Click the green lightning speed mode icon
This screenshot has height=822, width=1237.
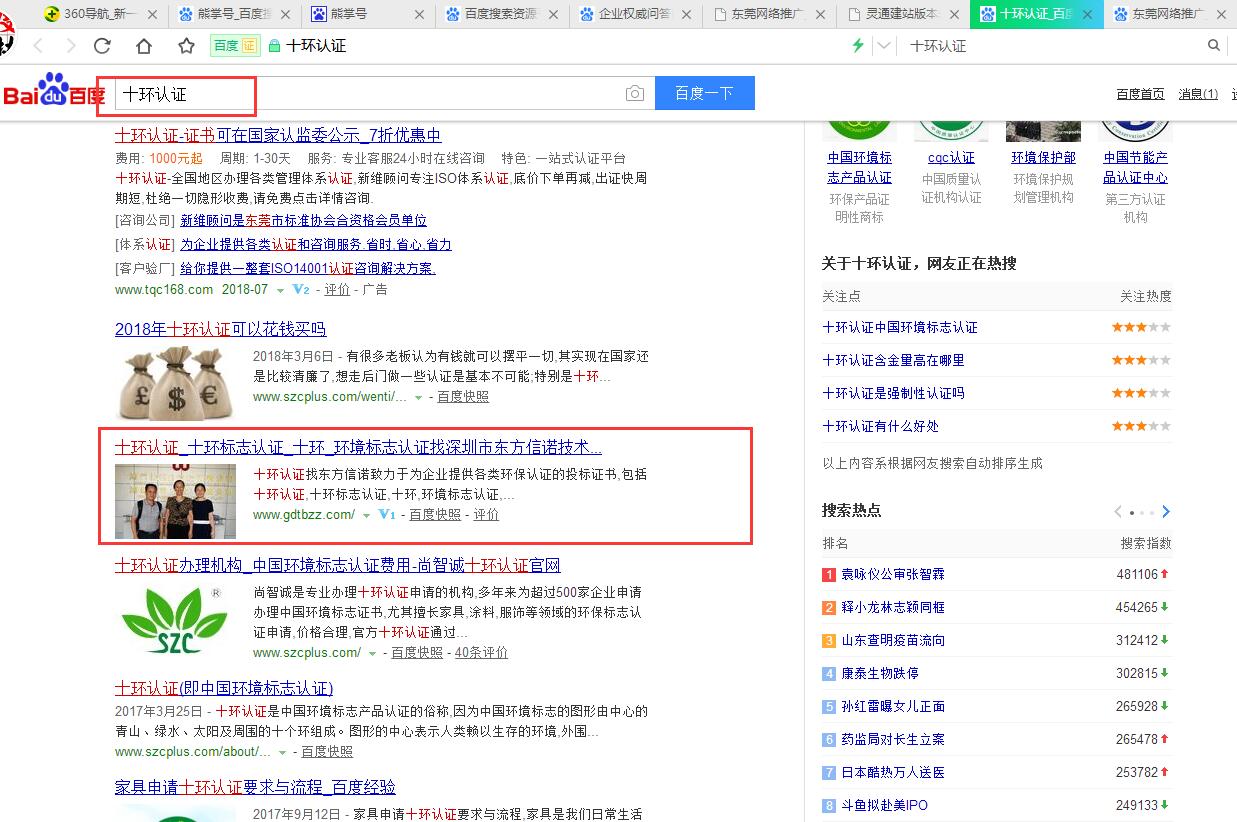point(857,46)
